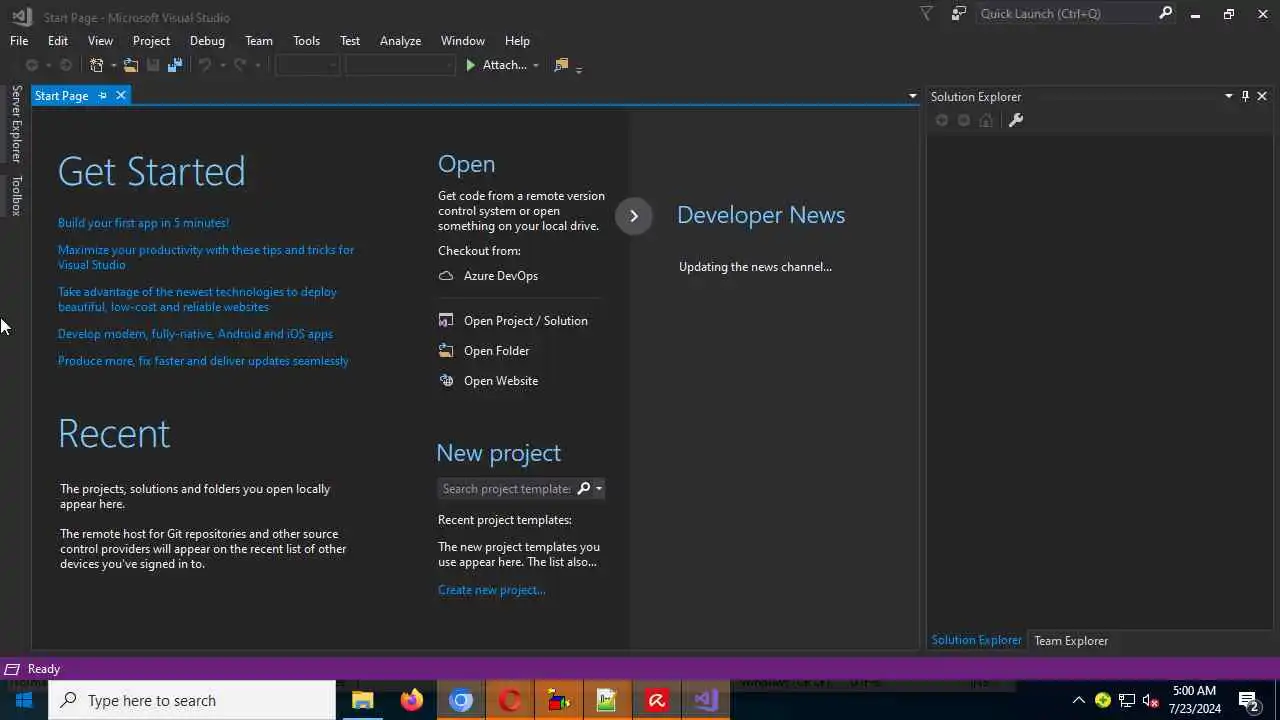1280x720 pixels.
Task: Click the green Attach play button
Action: click(471, 65)
